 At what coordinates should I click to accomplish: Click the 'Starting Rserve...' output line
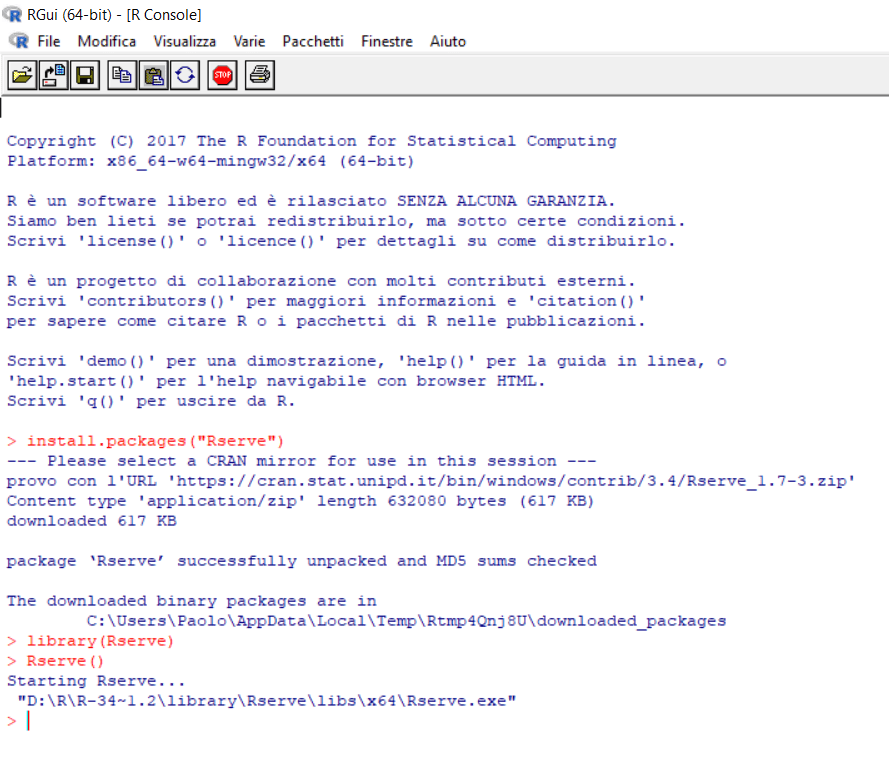[96, 681]
